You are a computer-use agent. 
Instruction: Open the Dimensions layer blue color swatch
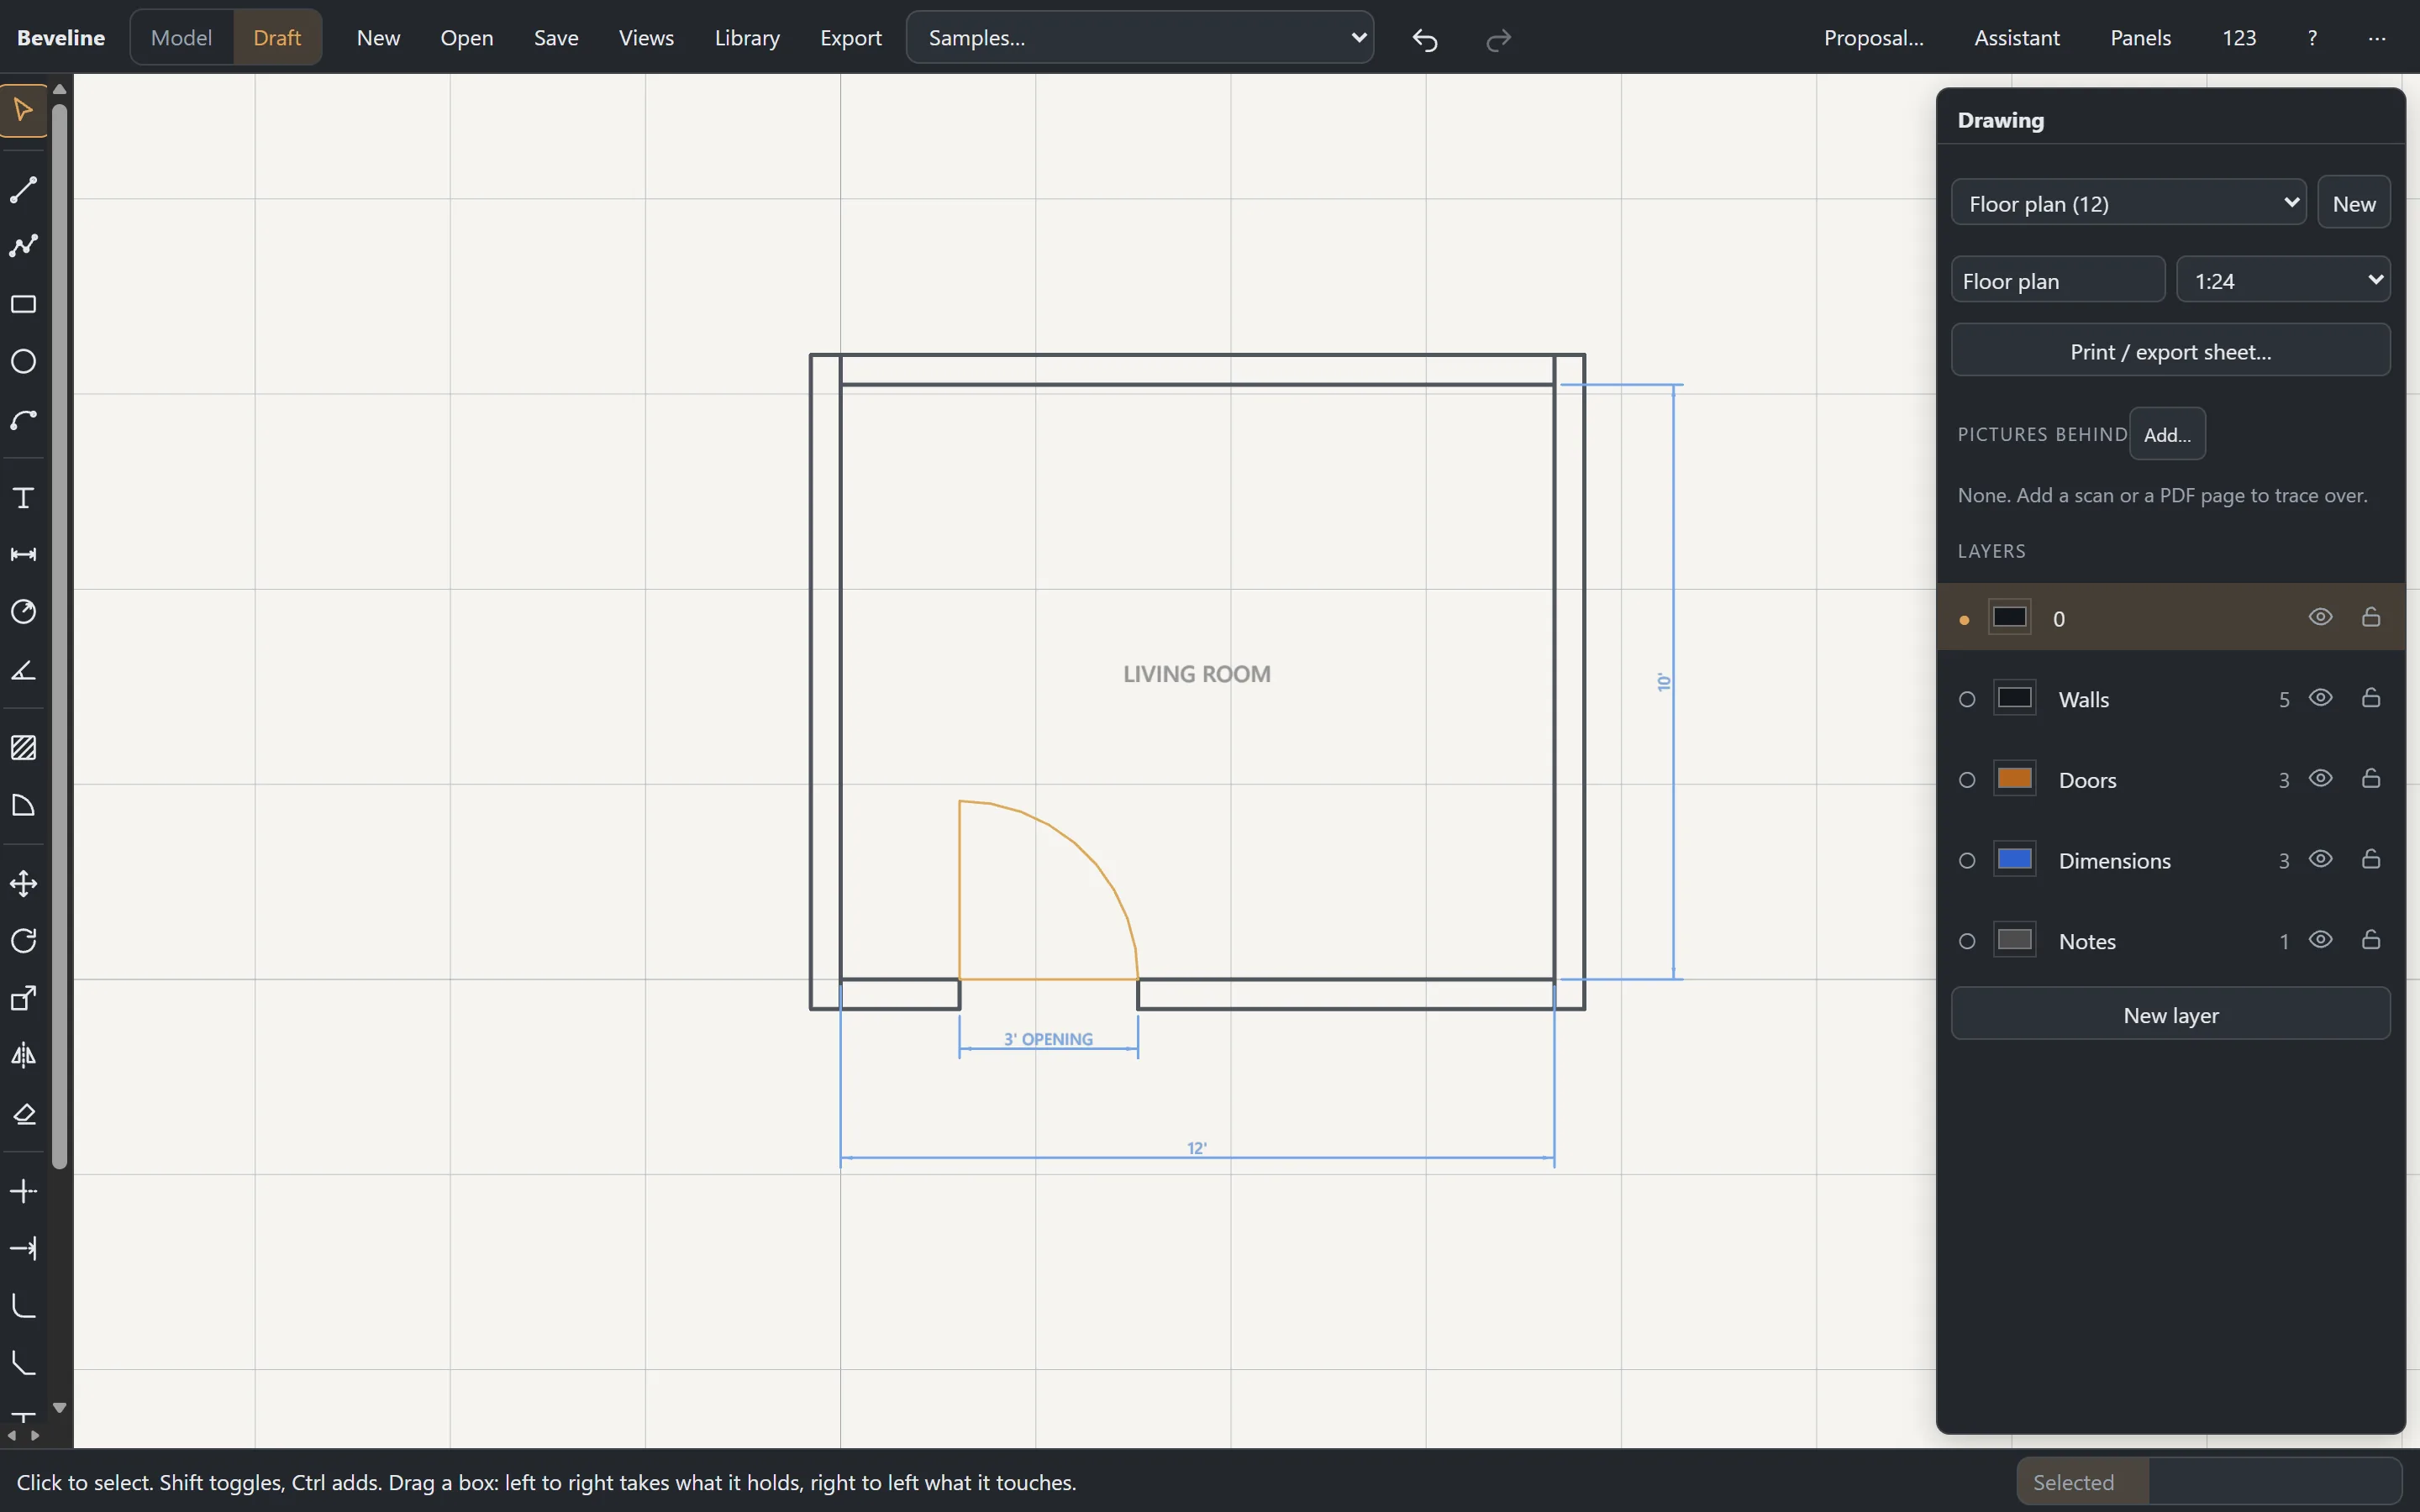click(x=2014, y=860)
